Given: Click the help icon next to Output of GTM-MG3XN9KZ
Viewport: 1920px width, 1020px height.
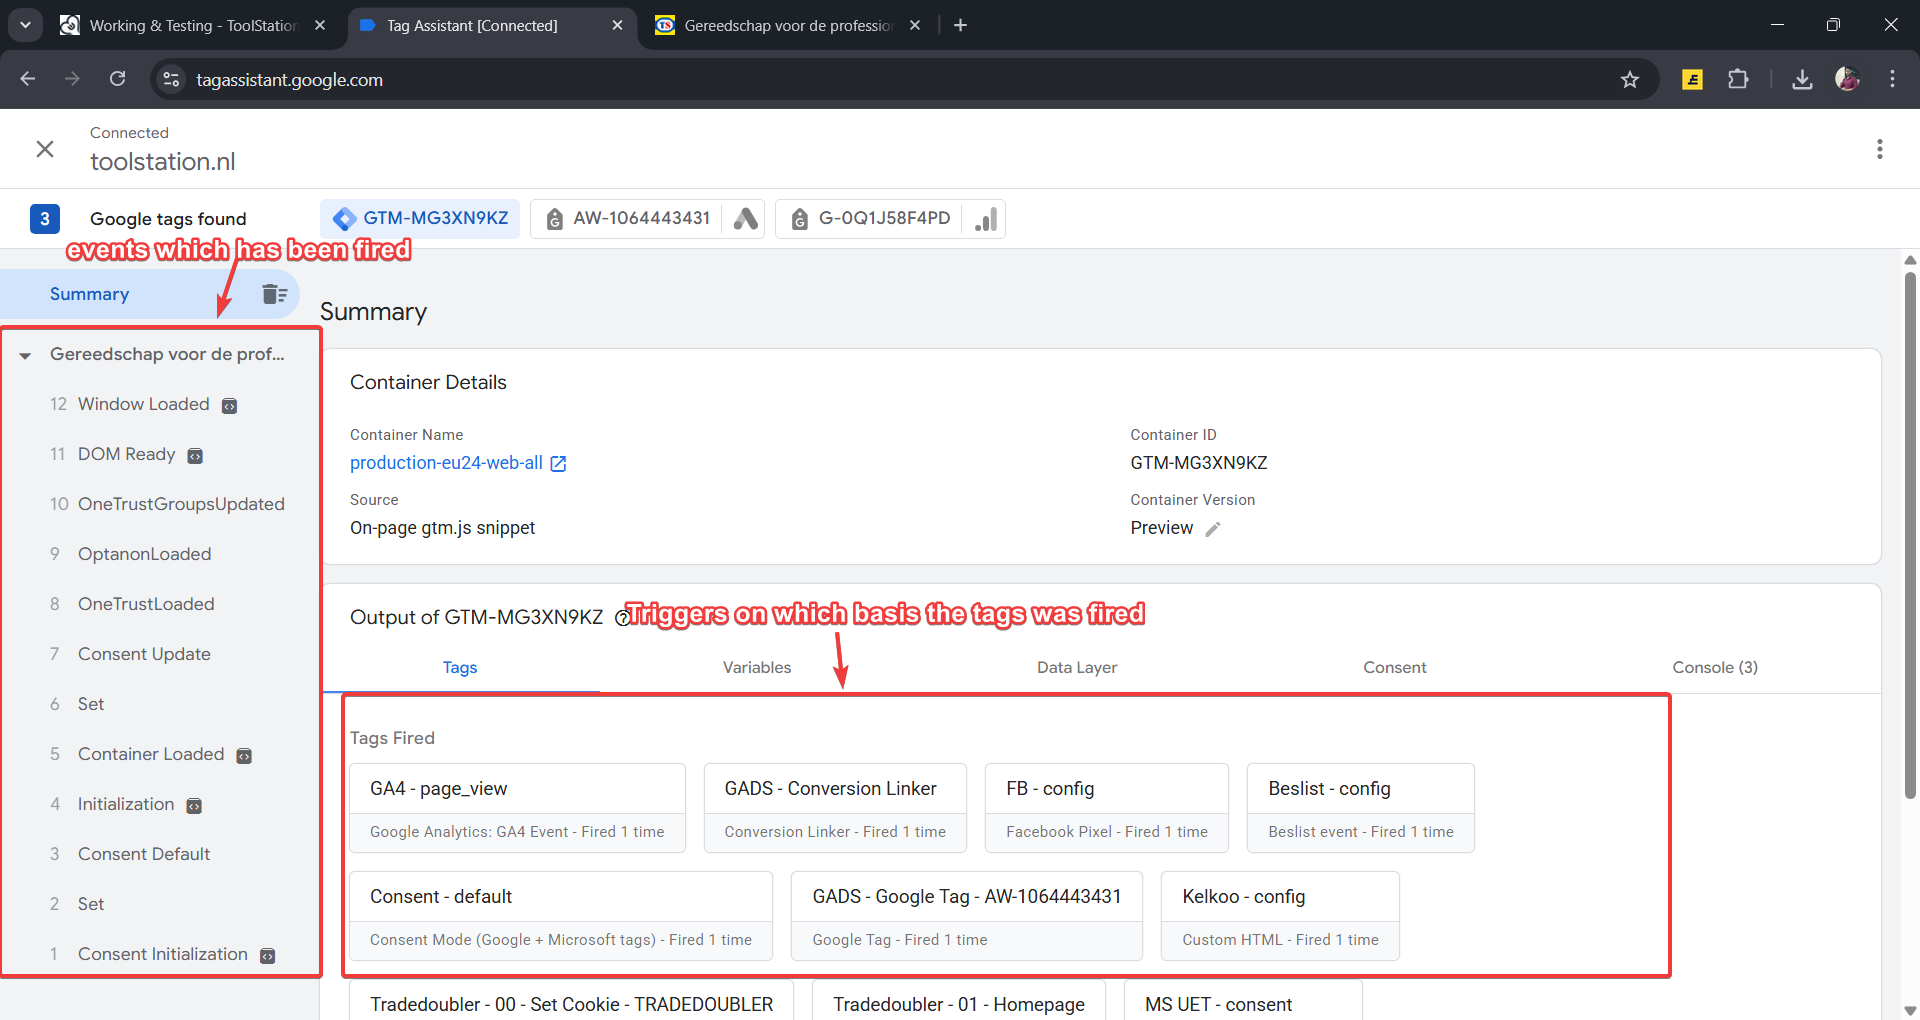Looking at the screenshot, I should point(622,618).
